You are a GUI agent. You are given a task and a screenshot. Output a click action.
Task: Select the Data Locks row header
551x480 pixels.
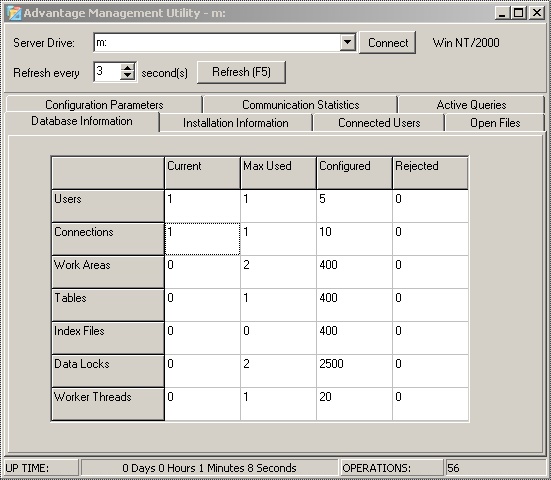(x=108, y=371)
